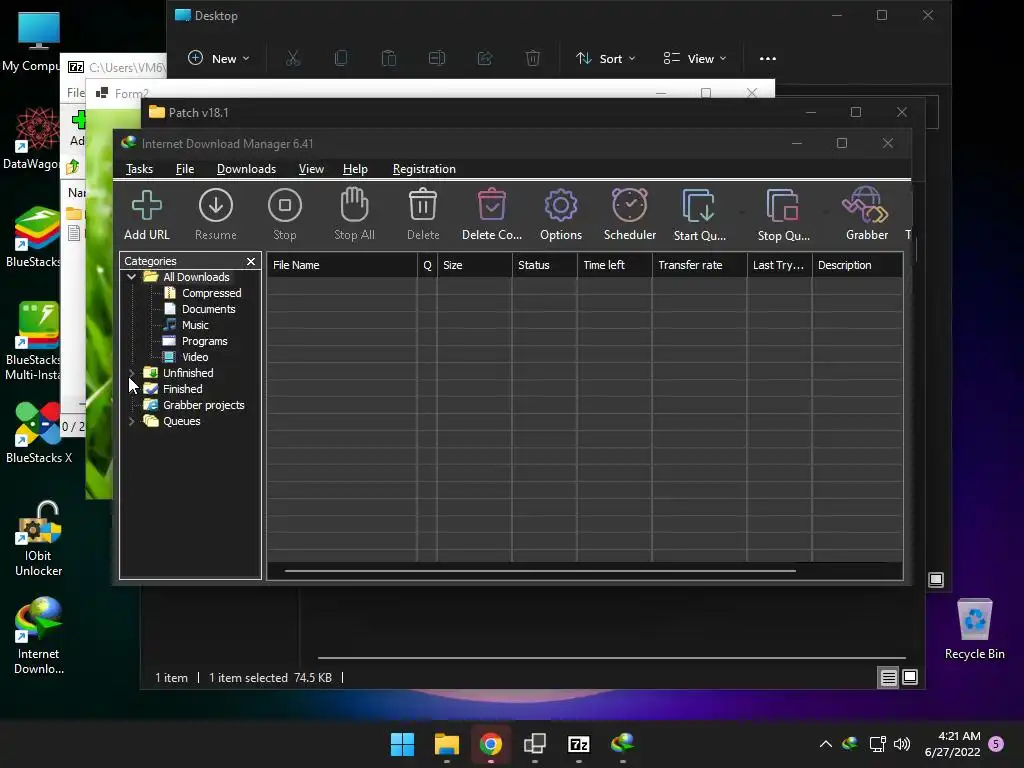Click the Stop download icon

(x=285, y=214)
